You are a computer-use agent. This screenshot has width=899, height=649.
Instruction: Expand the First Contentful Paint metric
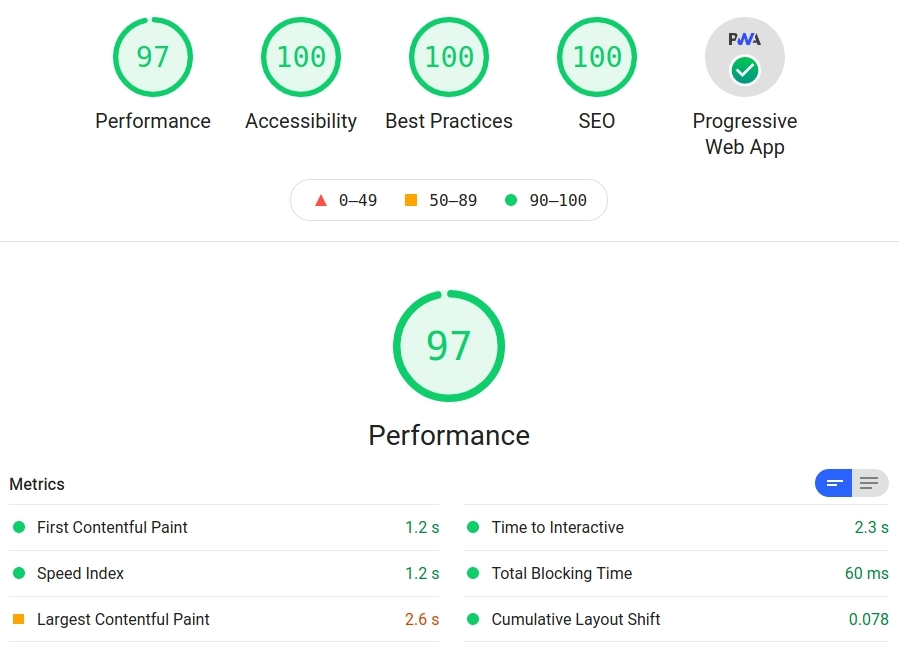click(112, 527)
